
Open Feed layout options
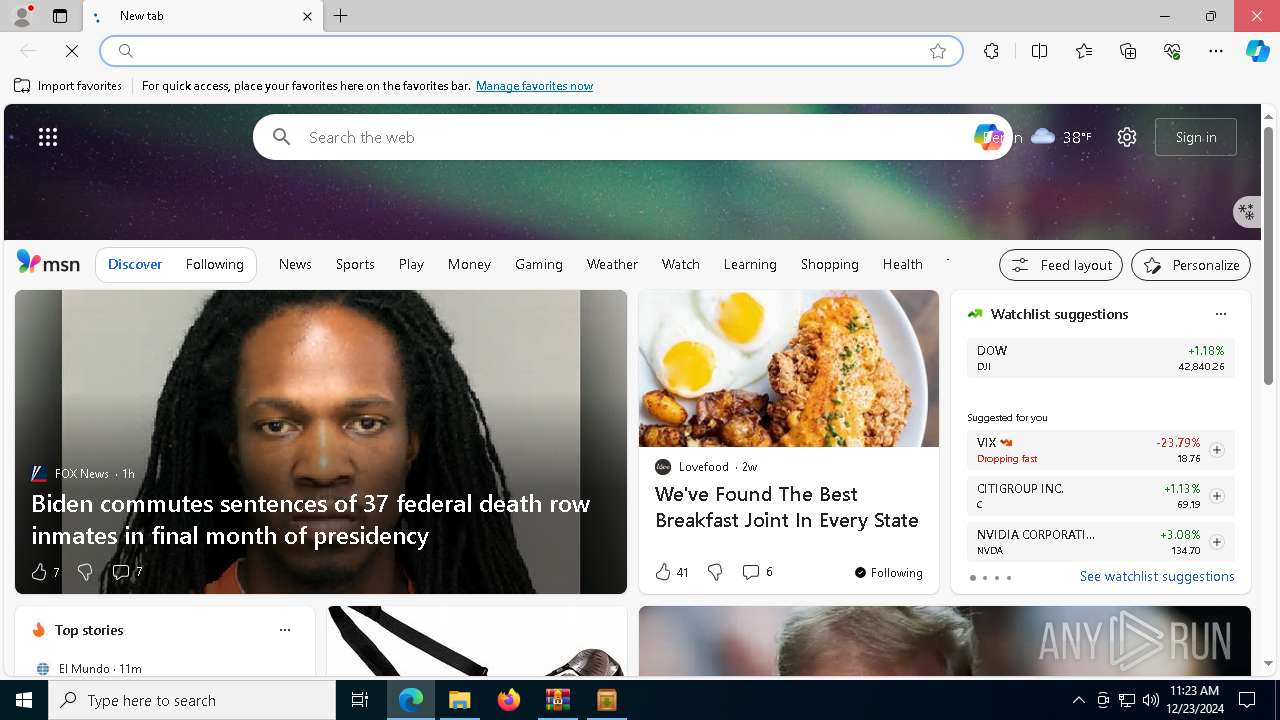pos(1061,265)
